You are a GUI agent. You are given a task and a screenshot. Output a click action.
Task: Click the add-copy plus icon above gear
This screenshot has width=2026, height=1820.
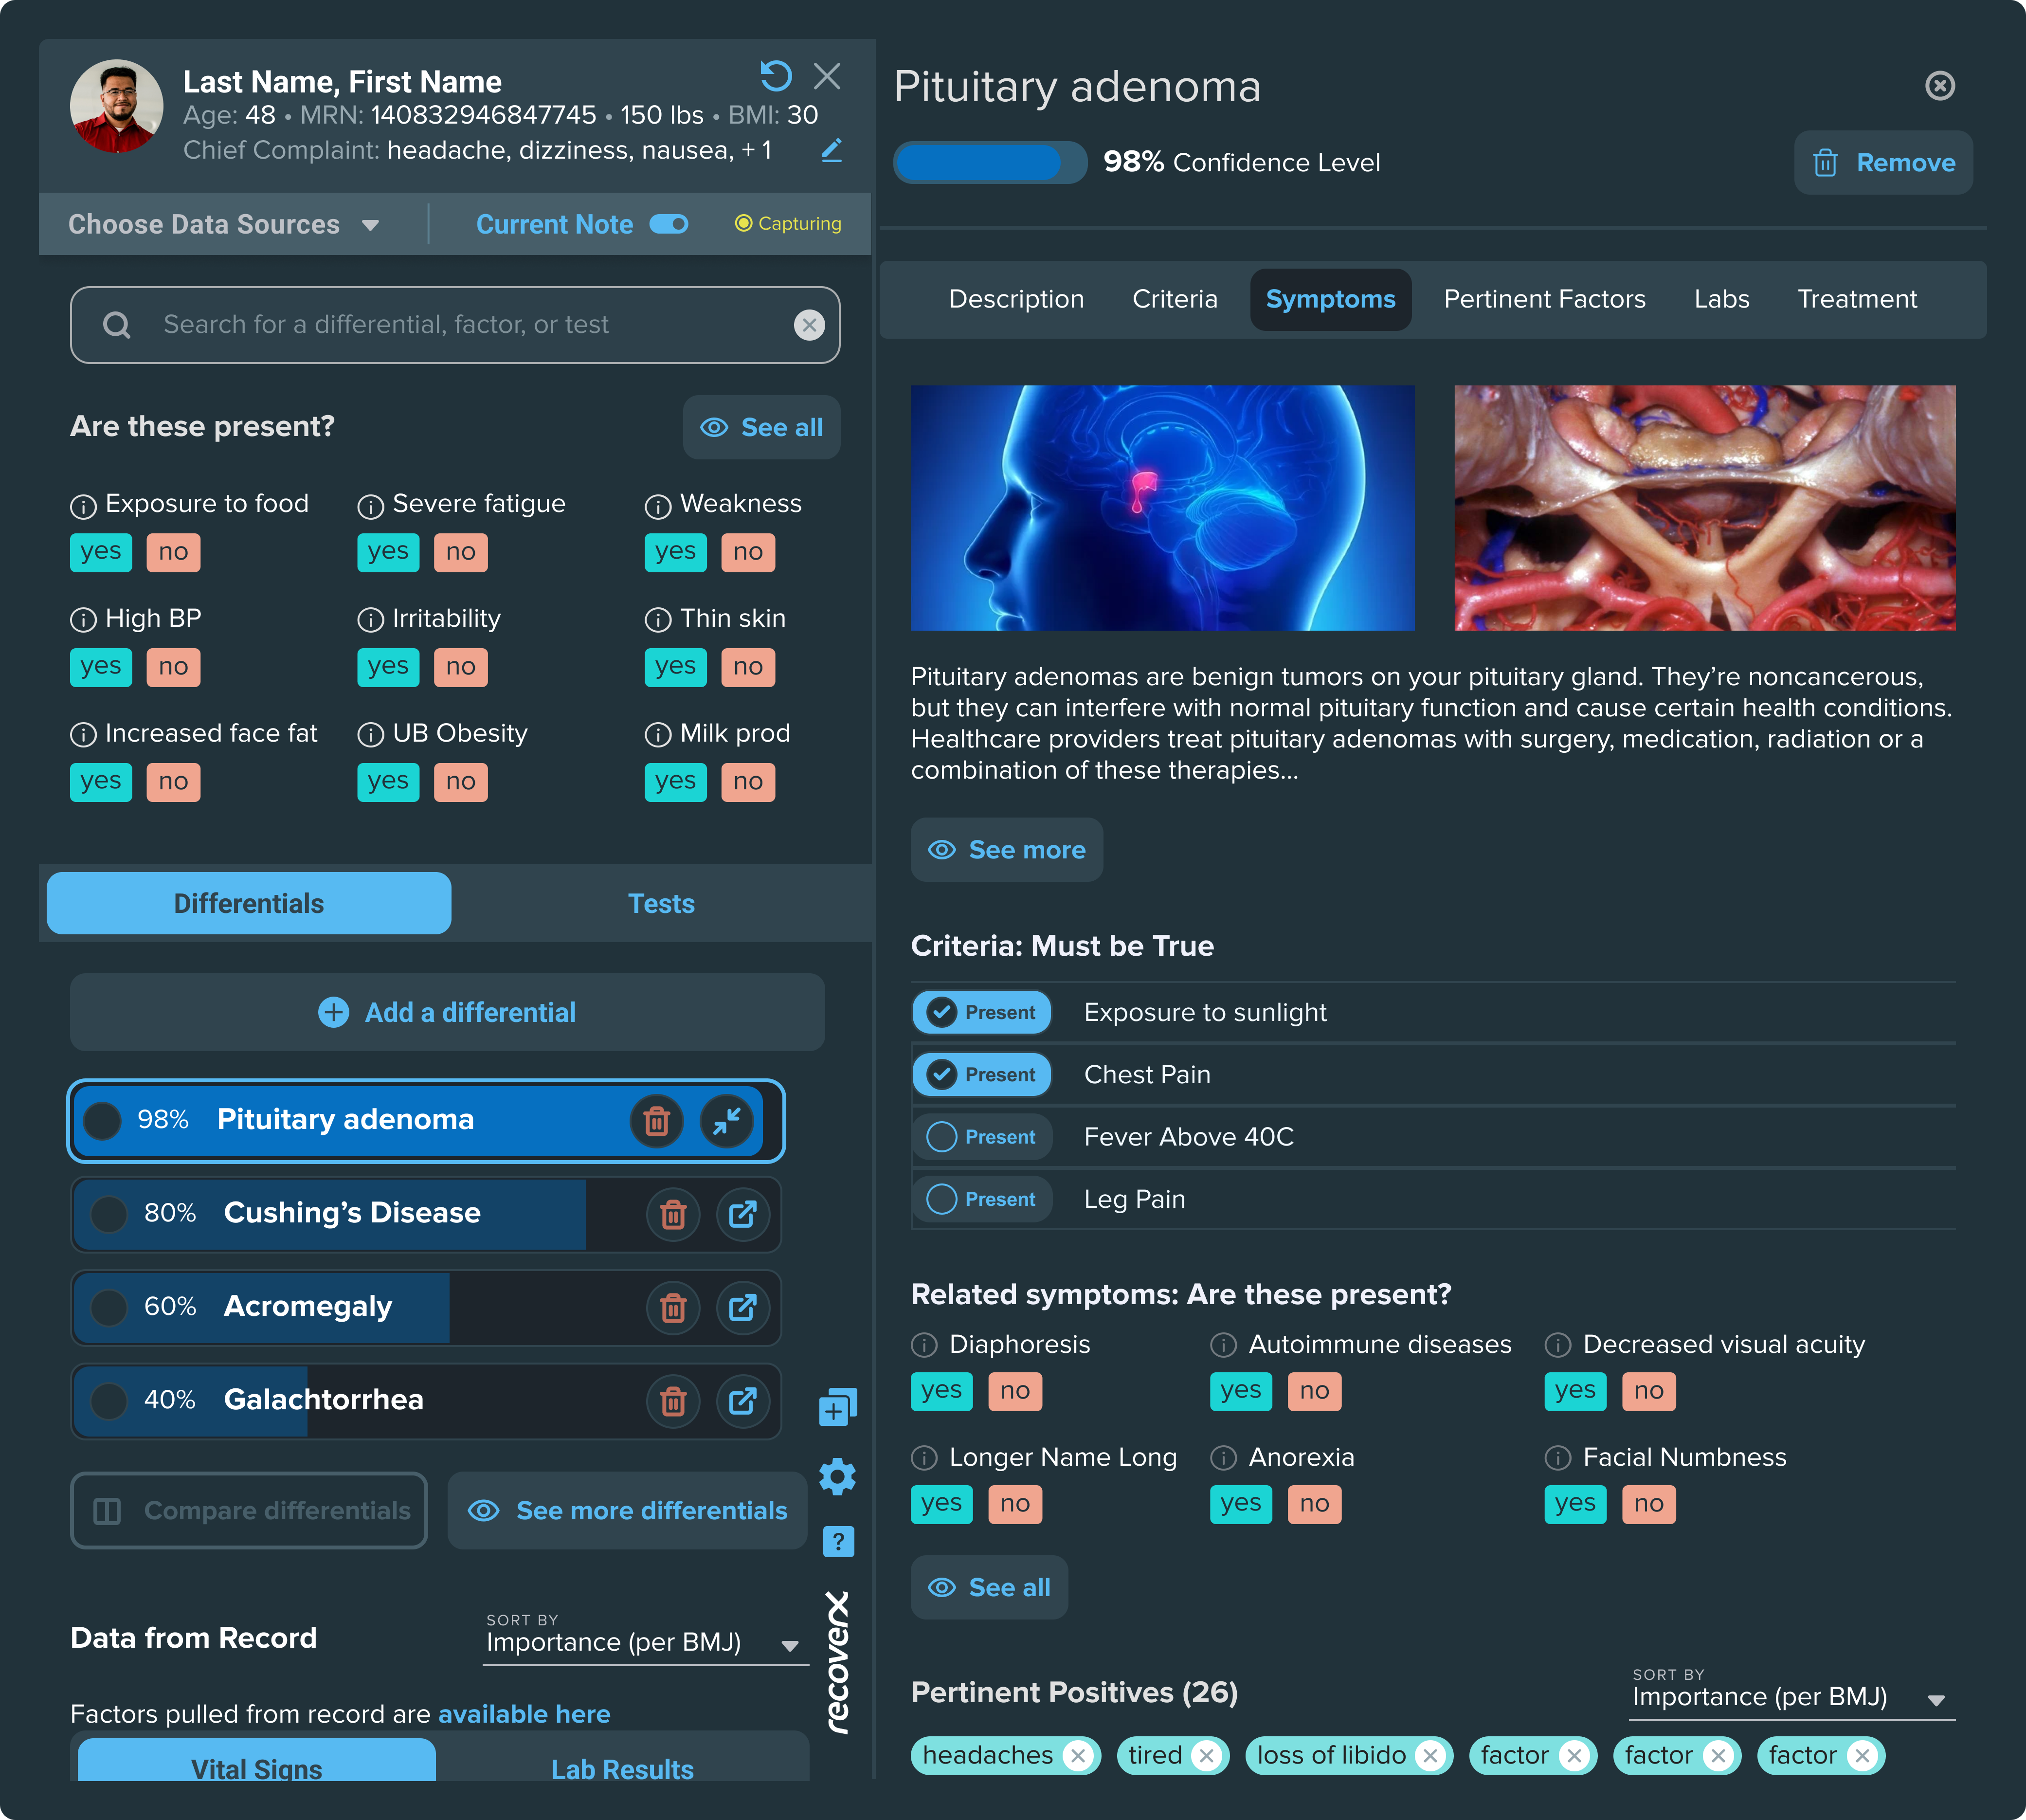point(838,1408)
